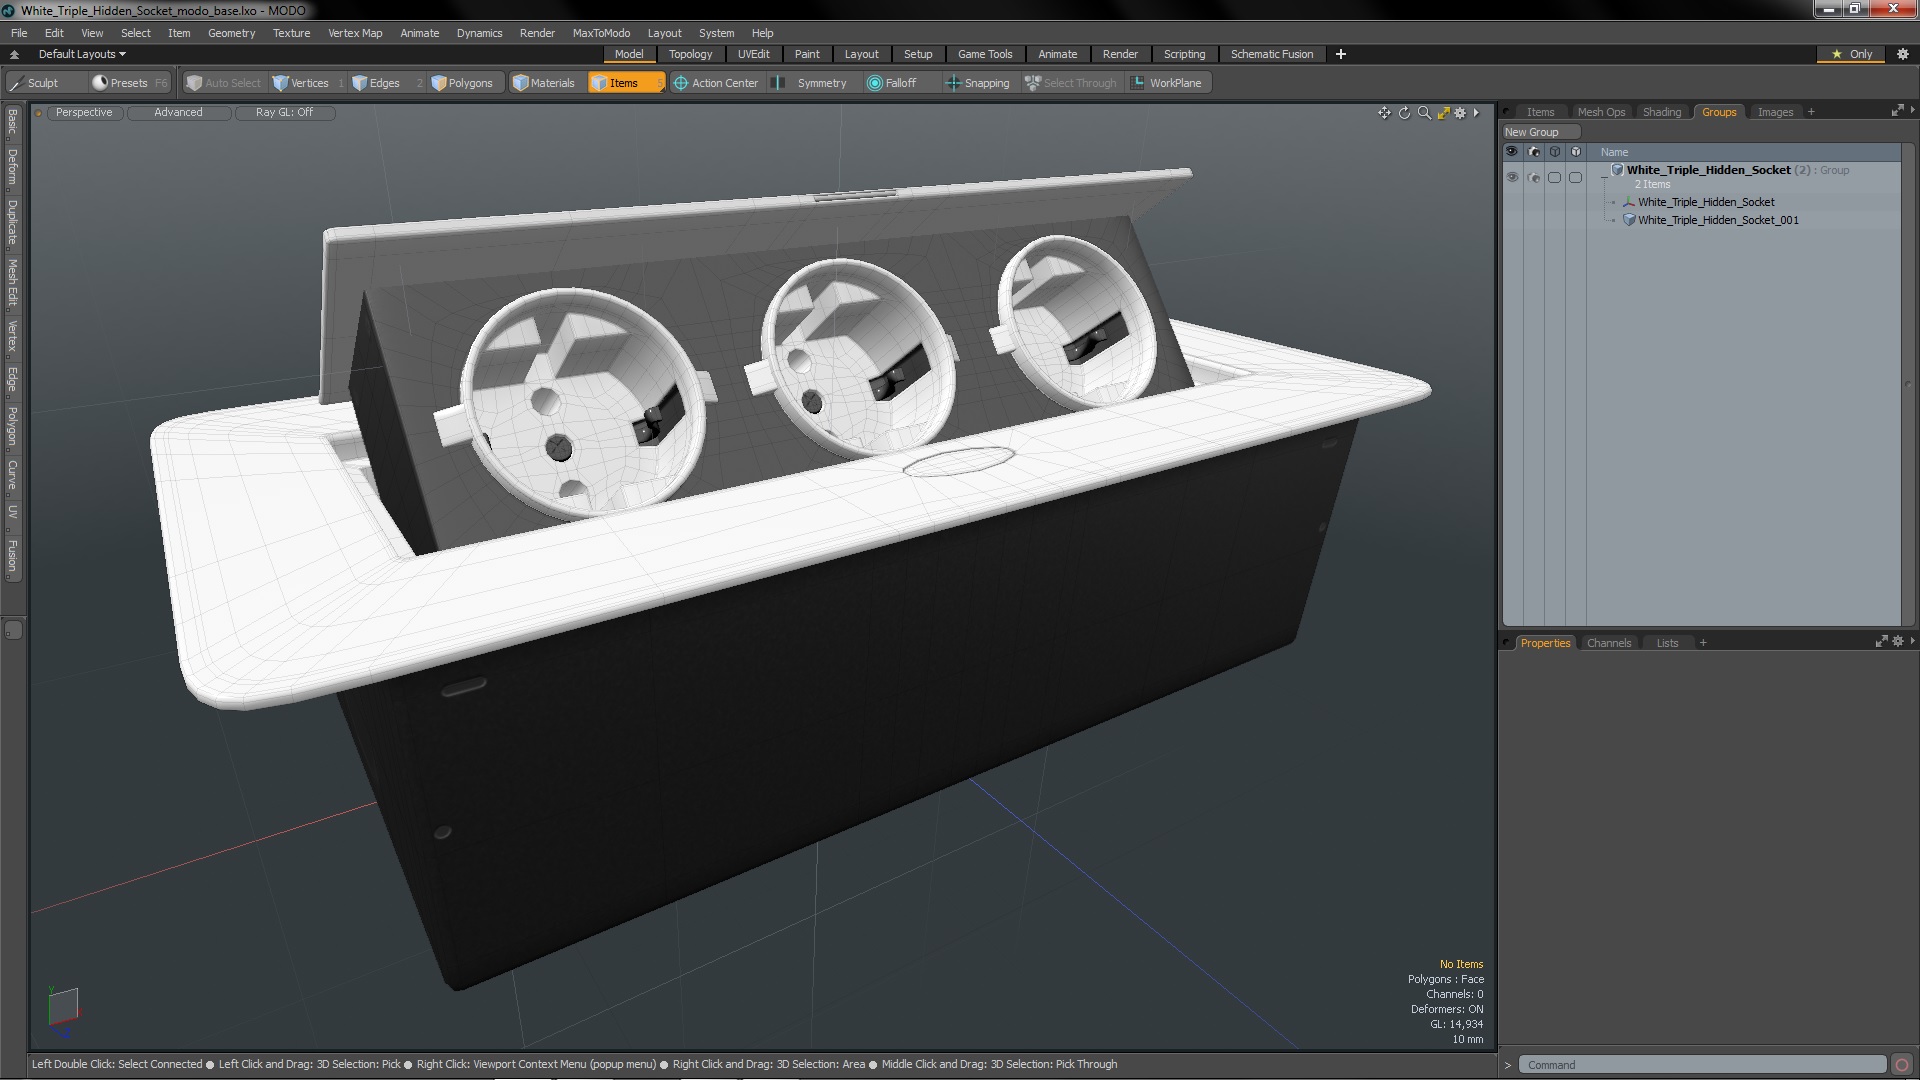This screenshot has width=1920, height=1080.
Task: Toggle Ray GL: Off button
Action: tap(284, 113)
